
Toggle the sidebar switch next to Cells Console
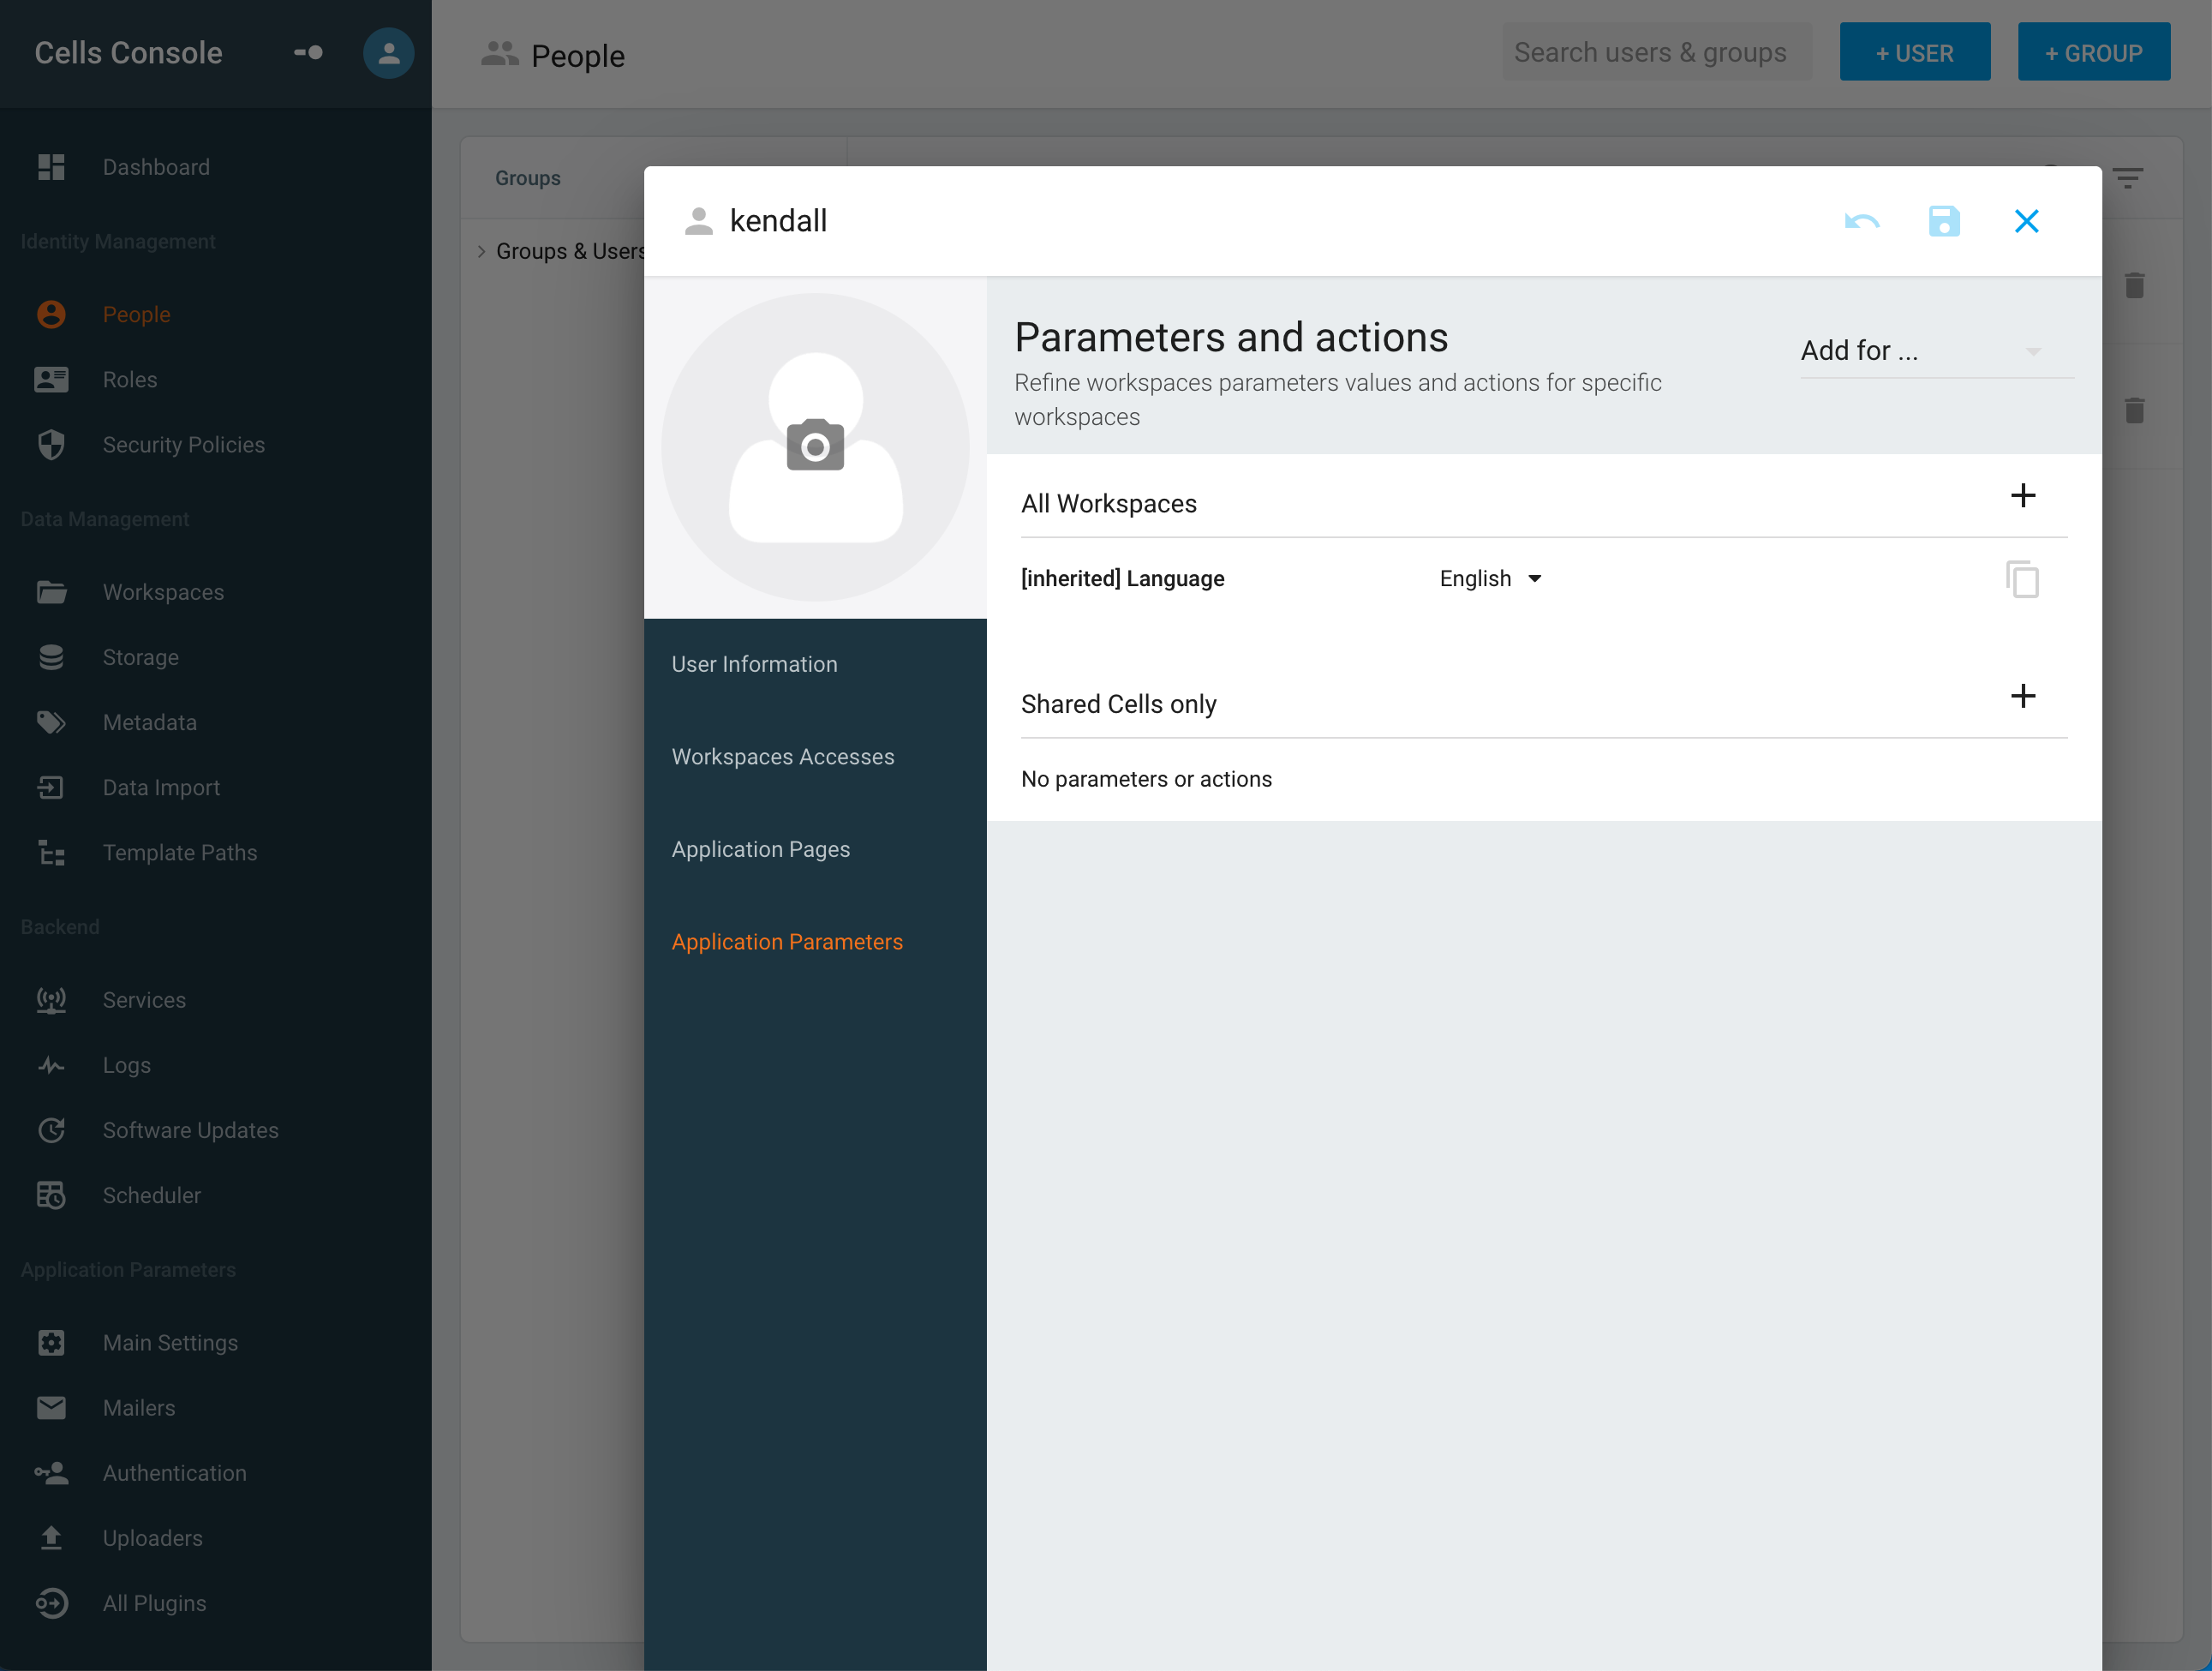(x=308, y=53)
